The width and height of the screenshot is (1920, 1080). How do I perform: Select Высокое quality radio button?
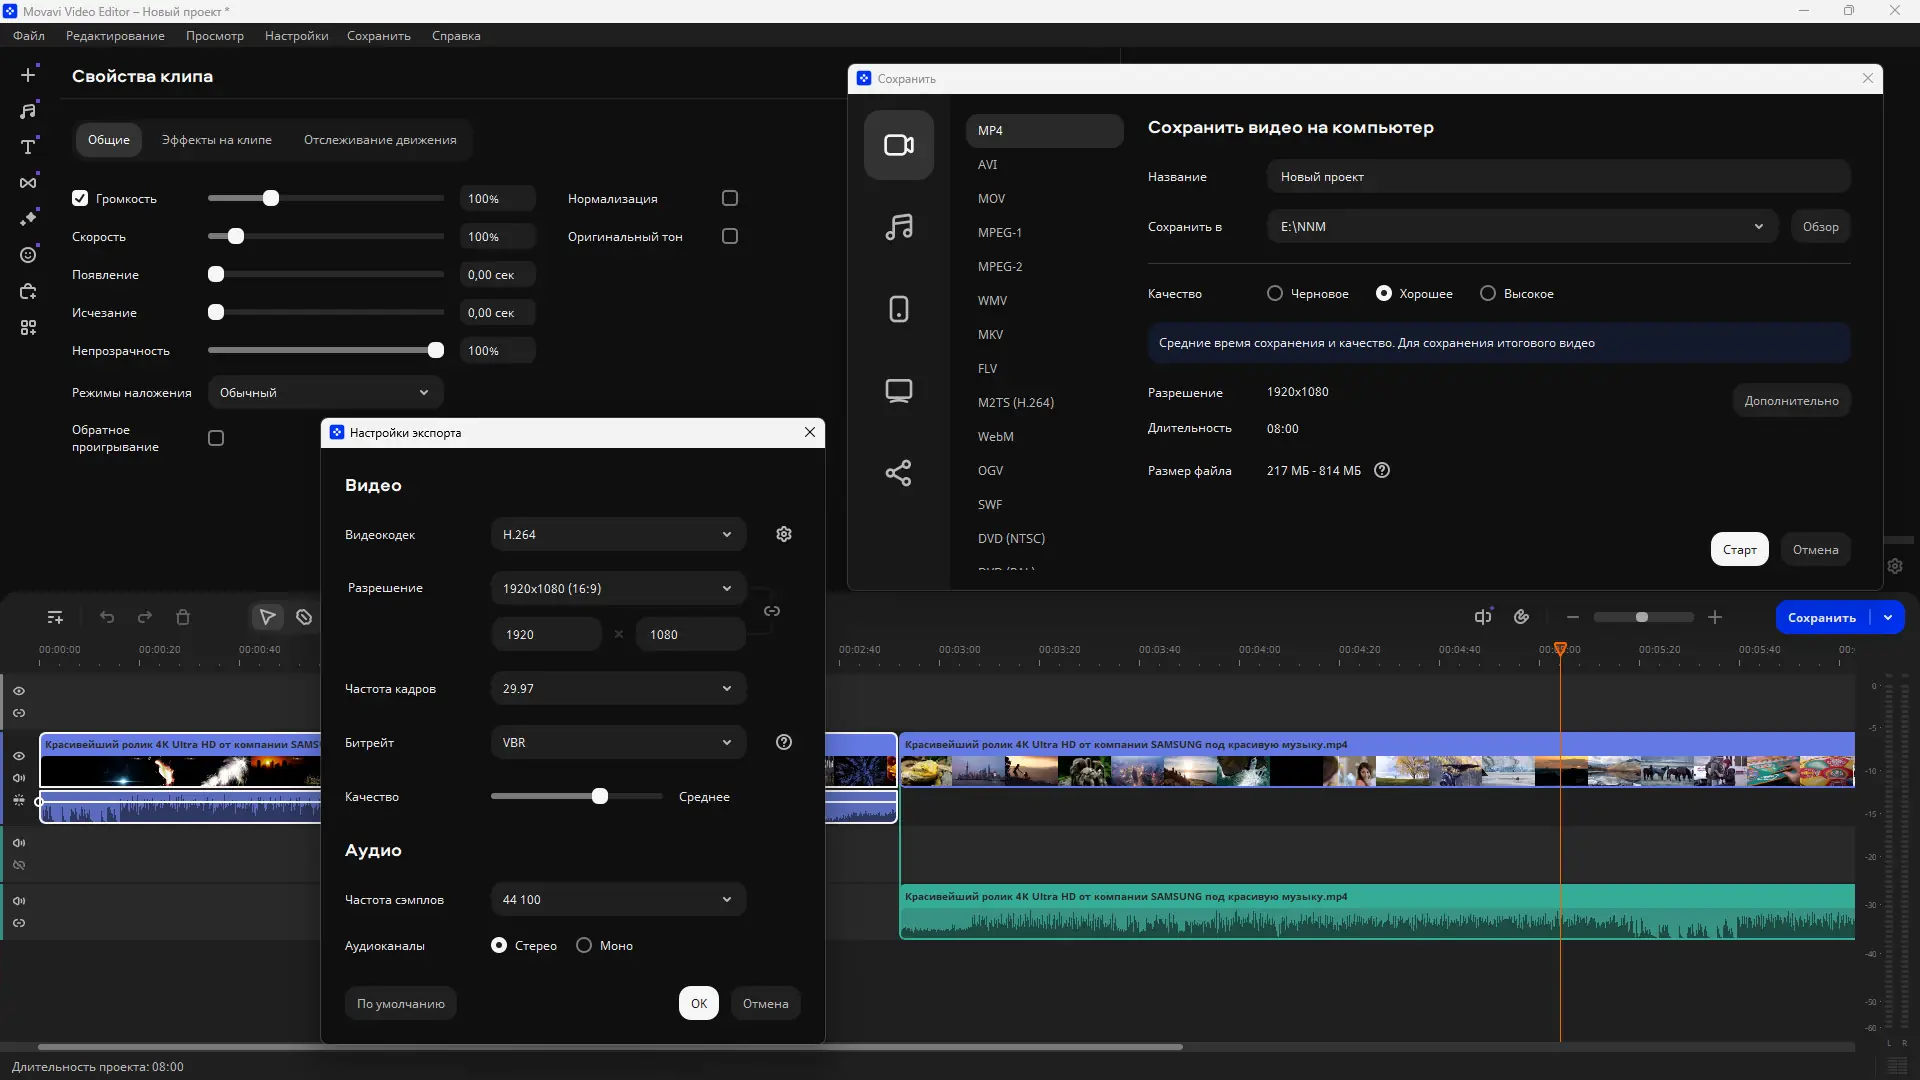(x=1488, y=293)
